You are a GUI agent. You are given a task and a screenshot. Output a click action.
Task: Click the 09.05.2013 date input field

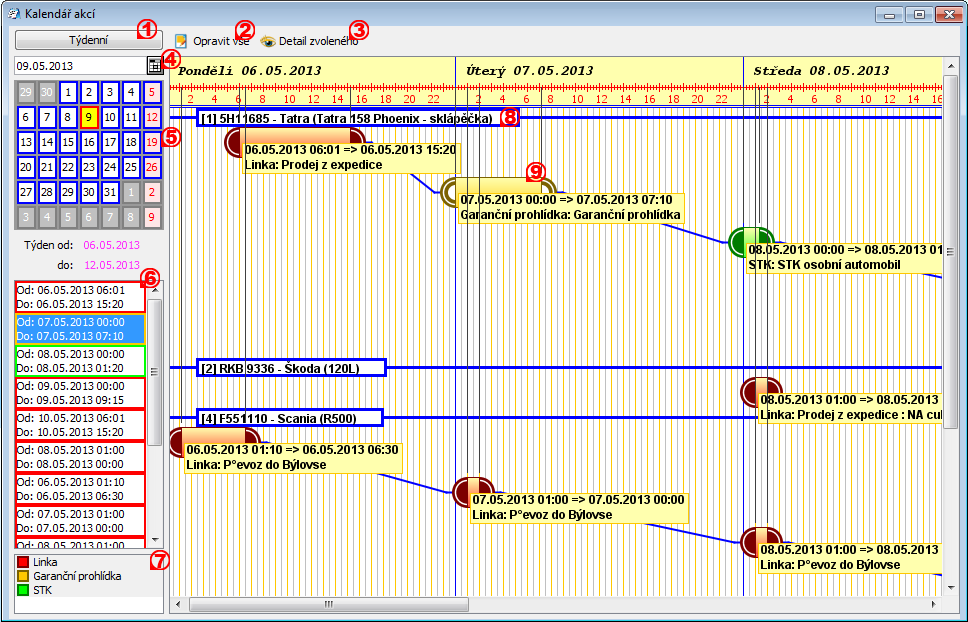[x=78, y=65]
